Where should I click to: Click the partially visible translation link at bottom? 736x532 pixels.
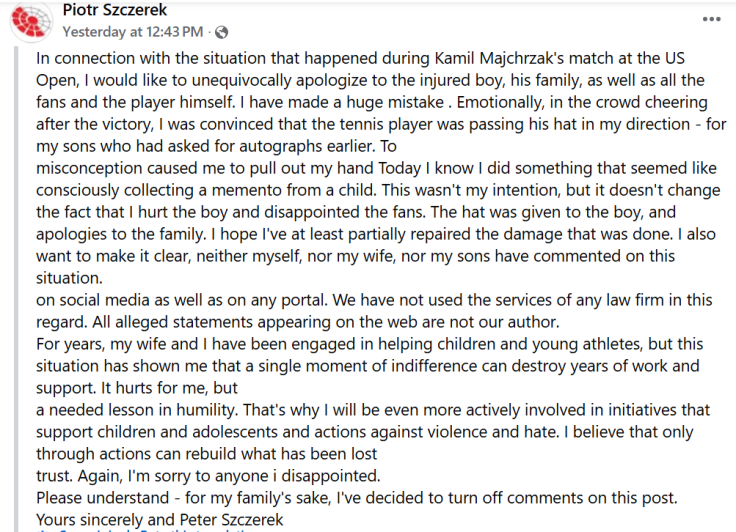point(148,530)
